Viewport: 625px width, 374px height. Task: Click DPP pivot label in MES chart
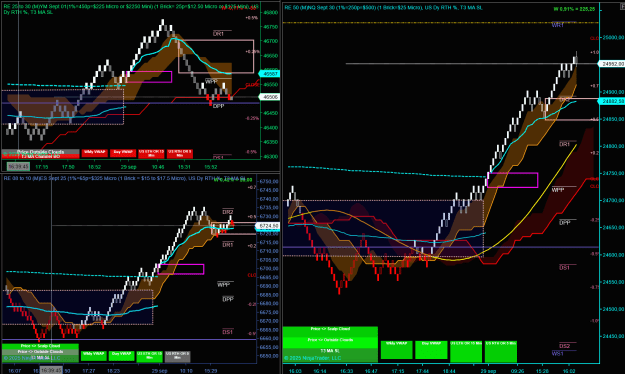228,299
